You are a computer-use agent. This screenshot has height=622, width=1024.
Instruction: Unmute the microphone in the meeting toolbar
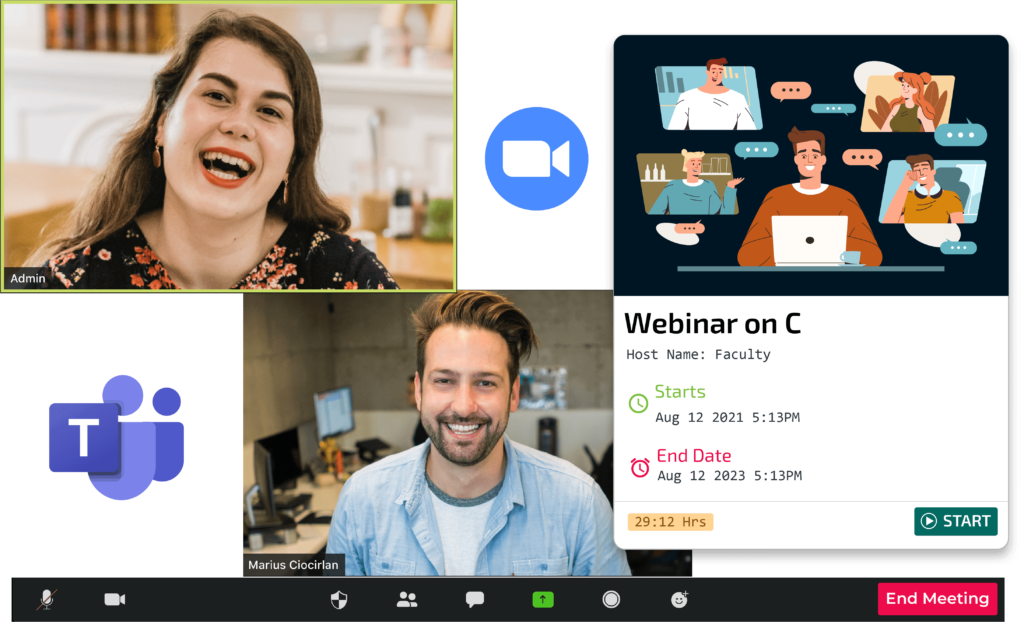pos(46,599)
